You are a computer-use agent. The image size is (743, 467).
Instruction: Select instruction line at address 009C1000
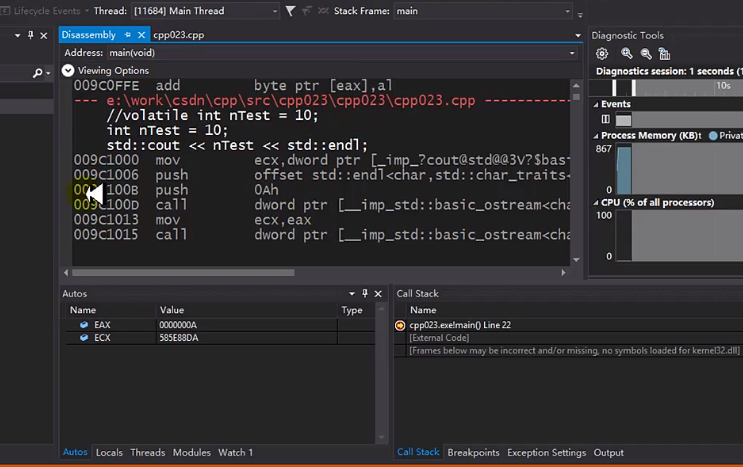pyautogui.click(x=321, y=160)
